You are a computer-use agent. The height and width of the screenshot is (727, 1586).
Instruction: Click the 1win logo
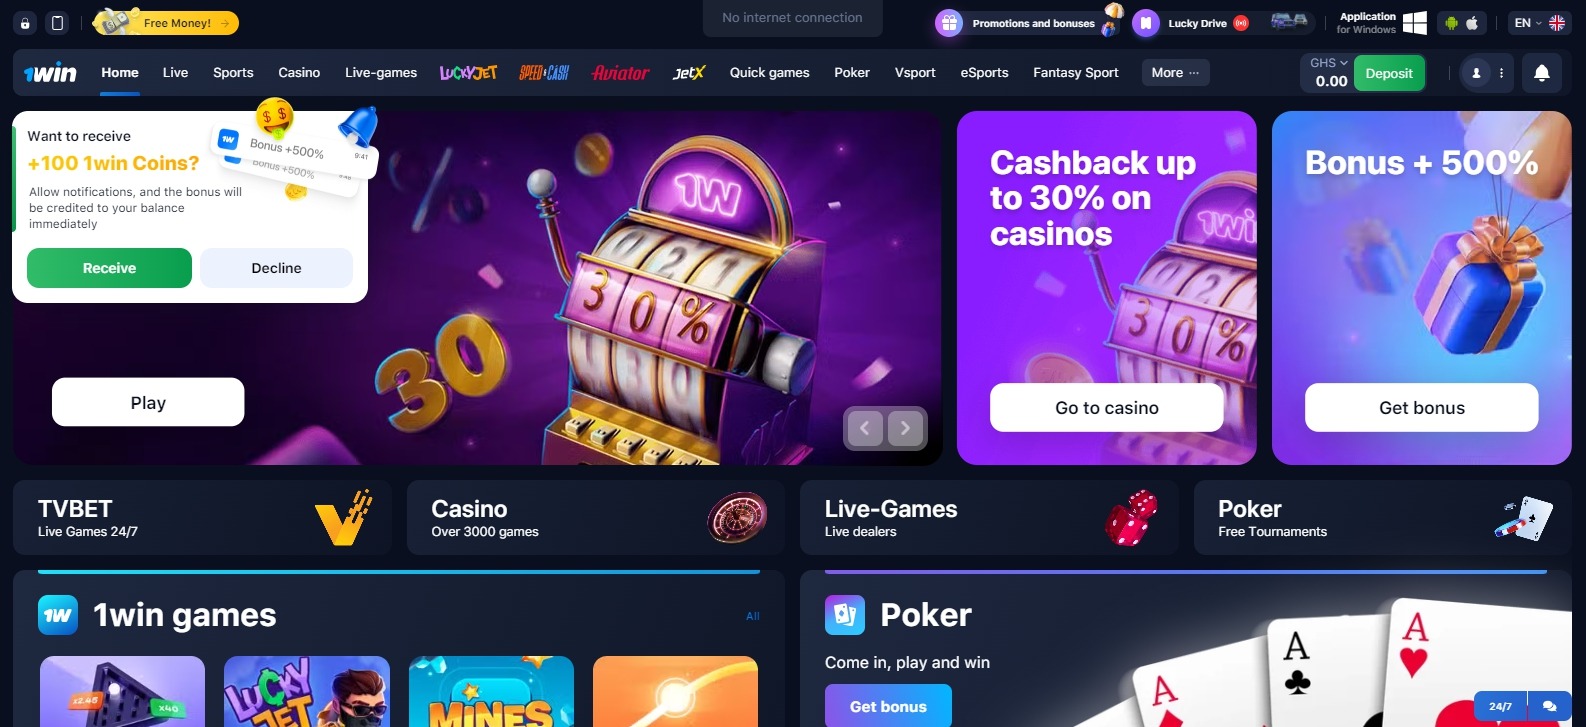(x=50, y=73)
